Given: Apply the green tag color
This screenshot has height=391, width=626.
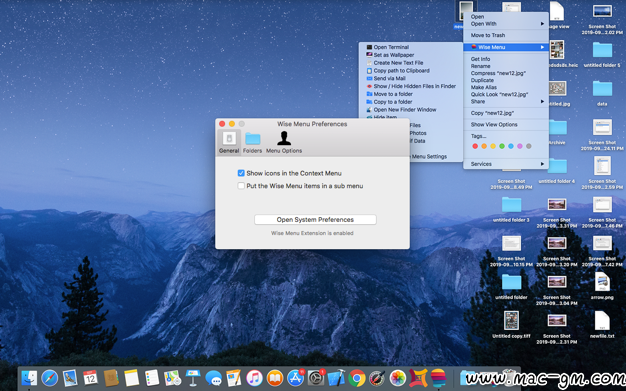Looking at the screenshot, I should pos(502,146).
